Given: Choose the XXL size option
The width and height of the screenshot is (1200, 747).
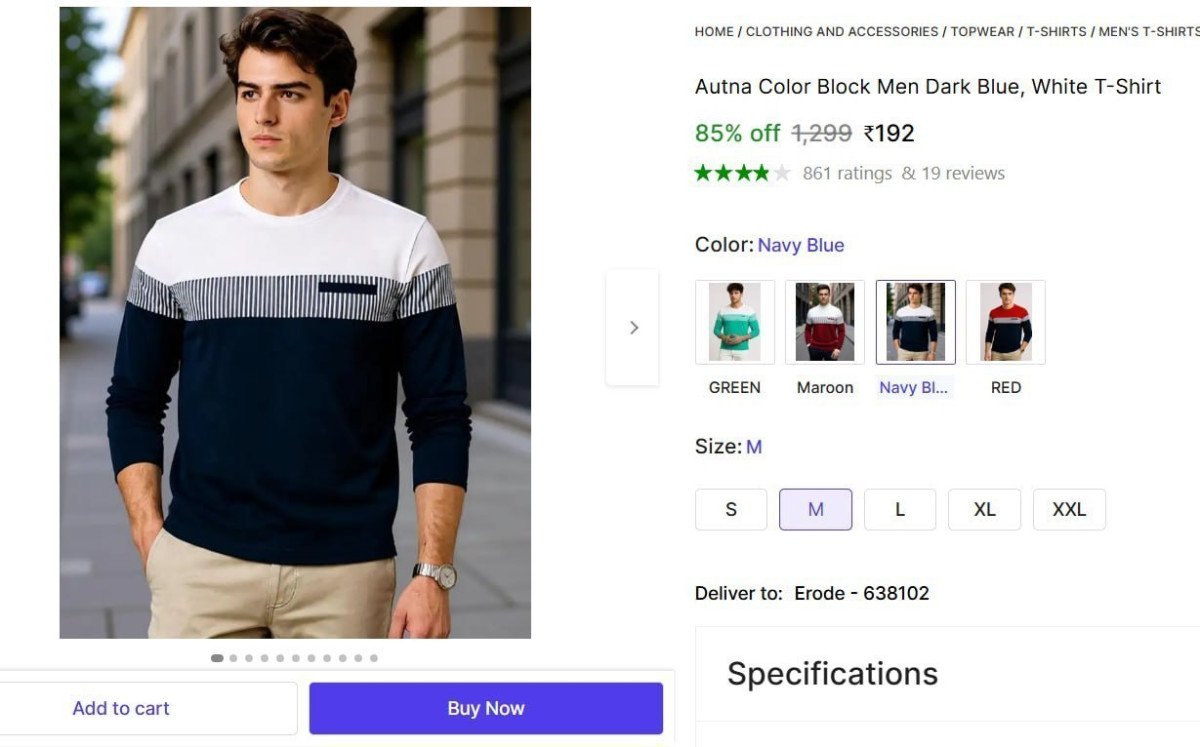Looking at the screenshot, I should click(x=1069, y=509).
